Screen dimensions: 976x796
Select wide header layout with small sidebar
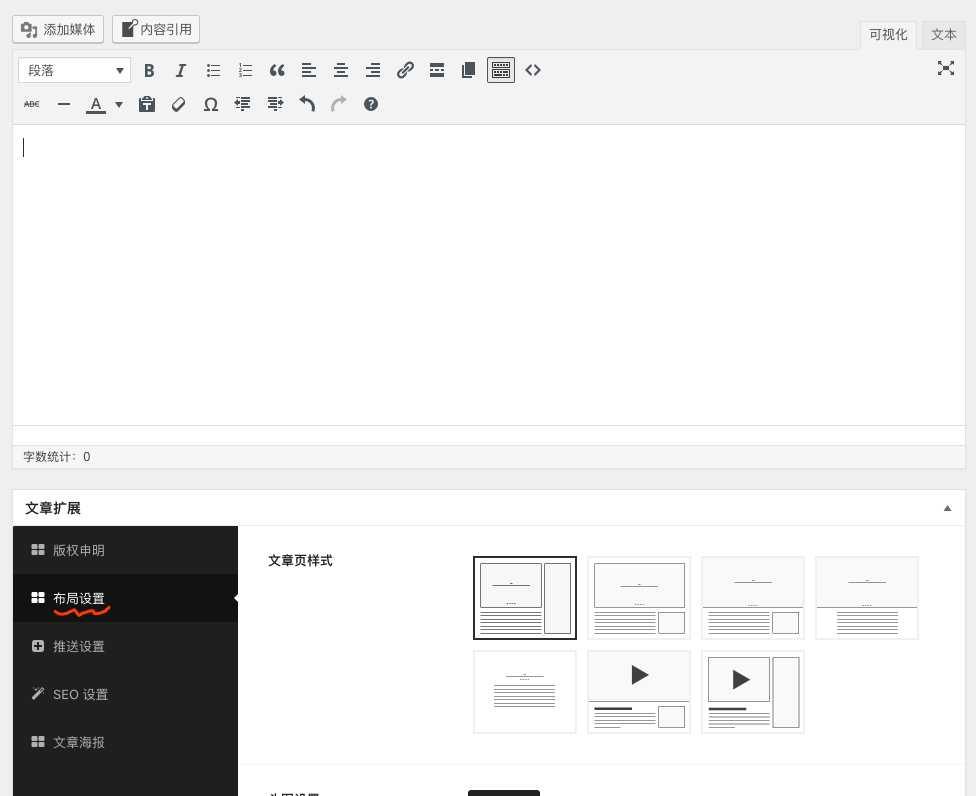(753, 598)
